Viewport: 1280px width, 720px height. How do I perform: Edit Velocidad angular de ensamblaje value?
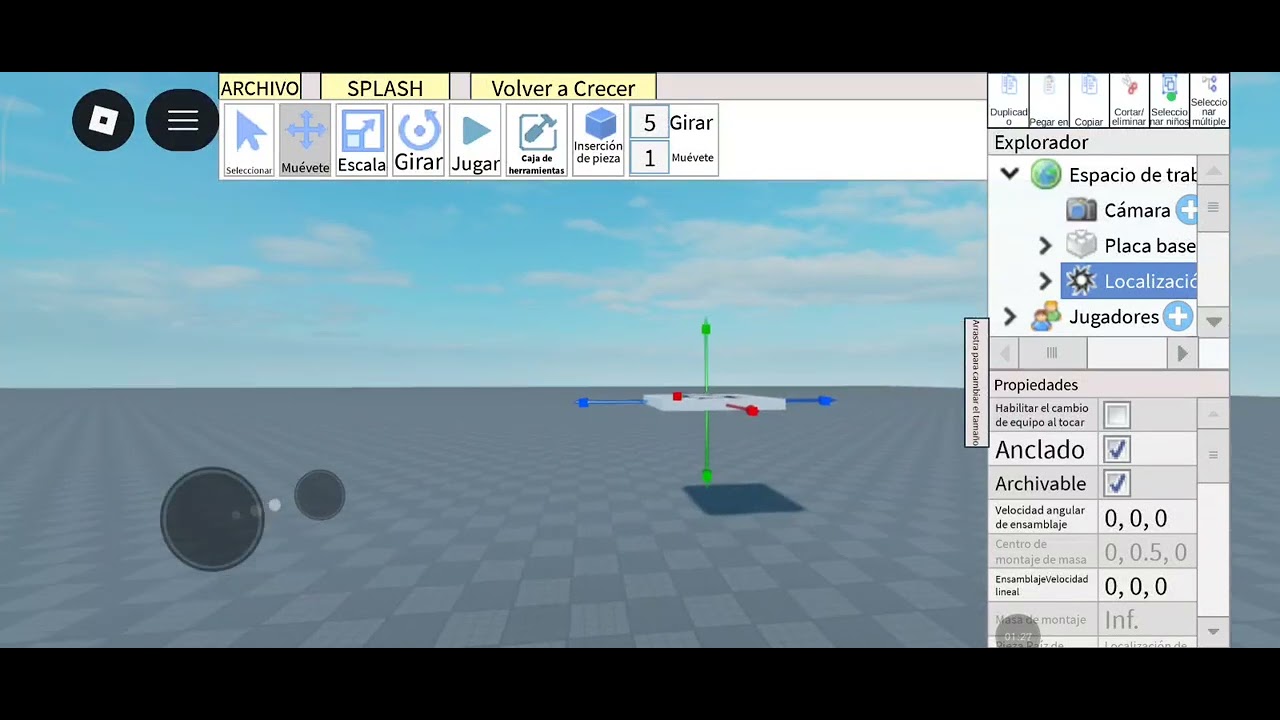(1148, 518)
